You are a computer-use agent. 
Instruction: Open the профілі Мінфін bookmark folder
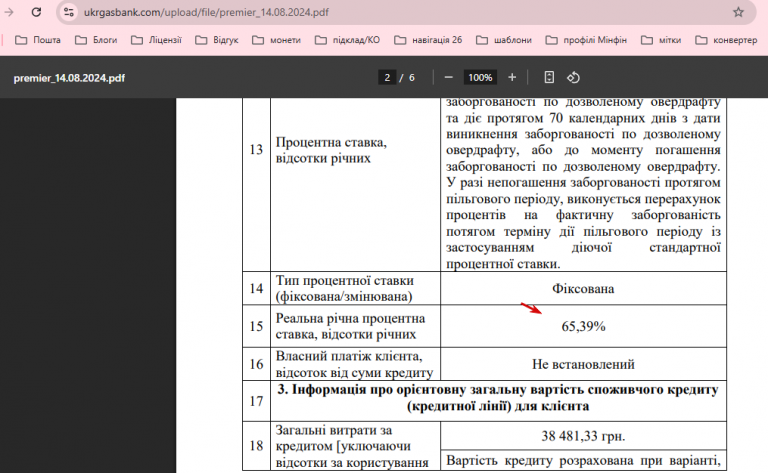click(586, 40)
